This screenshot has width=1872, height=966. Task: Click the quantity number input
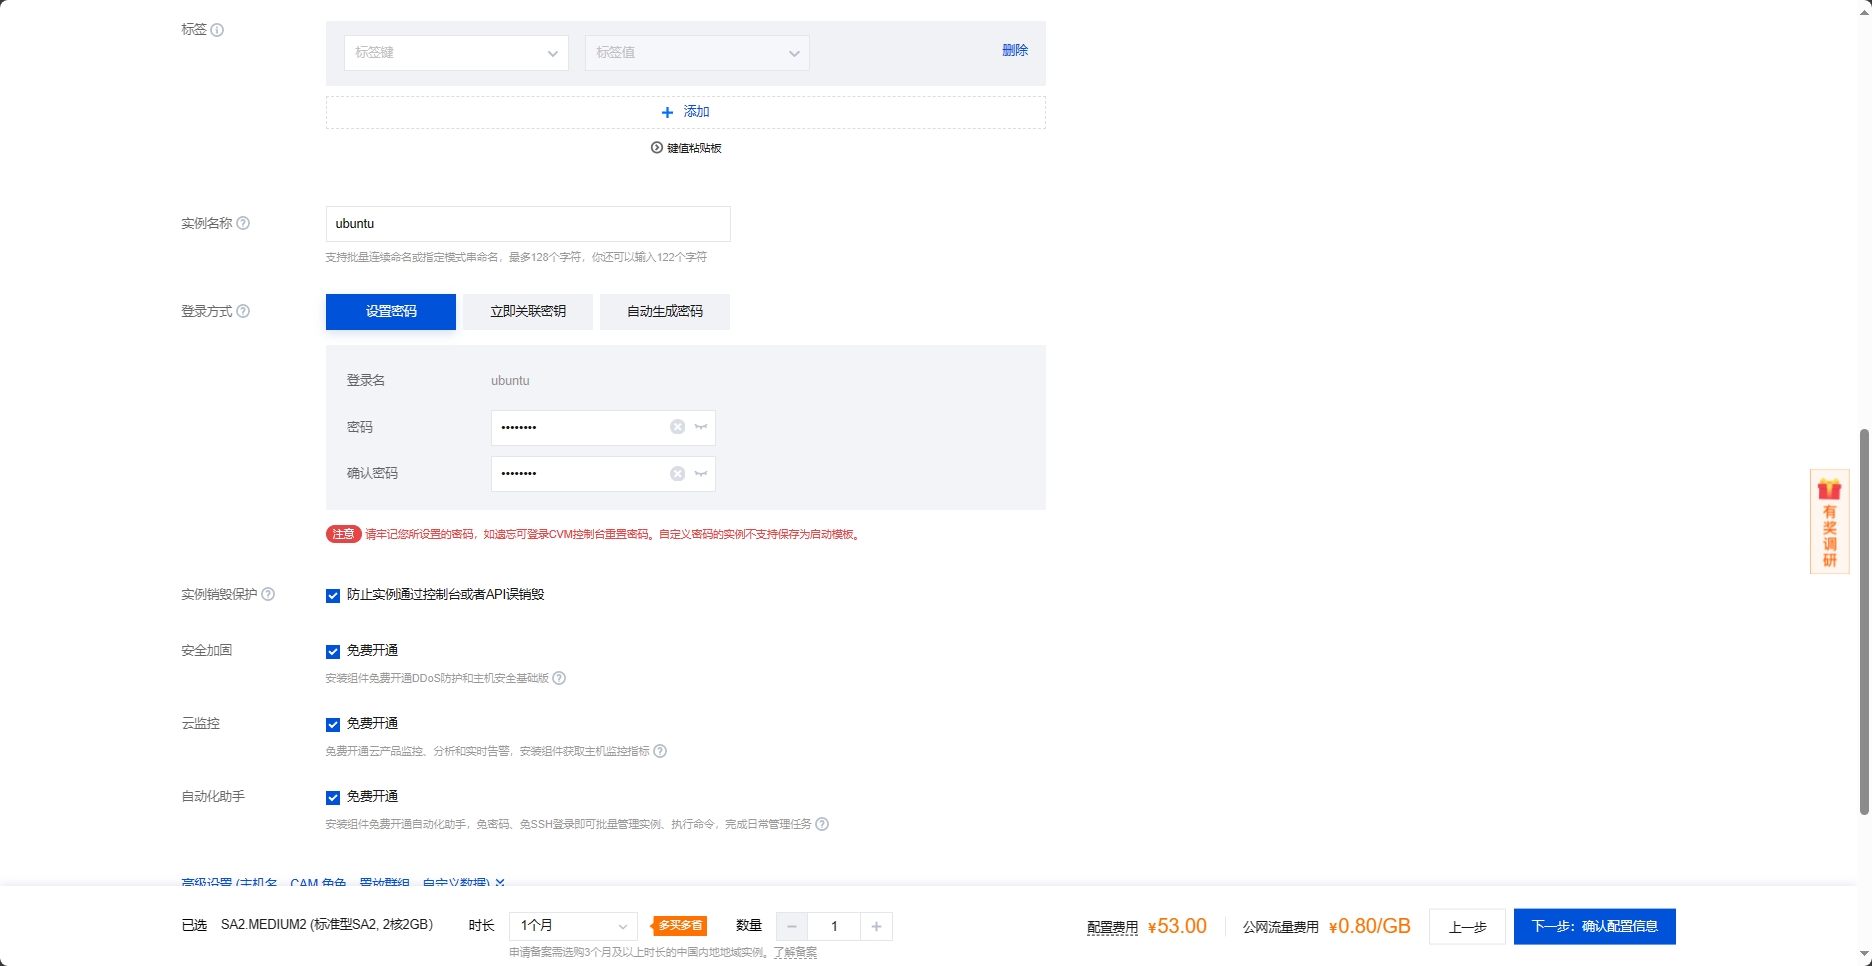tap(834, 927)
